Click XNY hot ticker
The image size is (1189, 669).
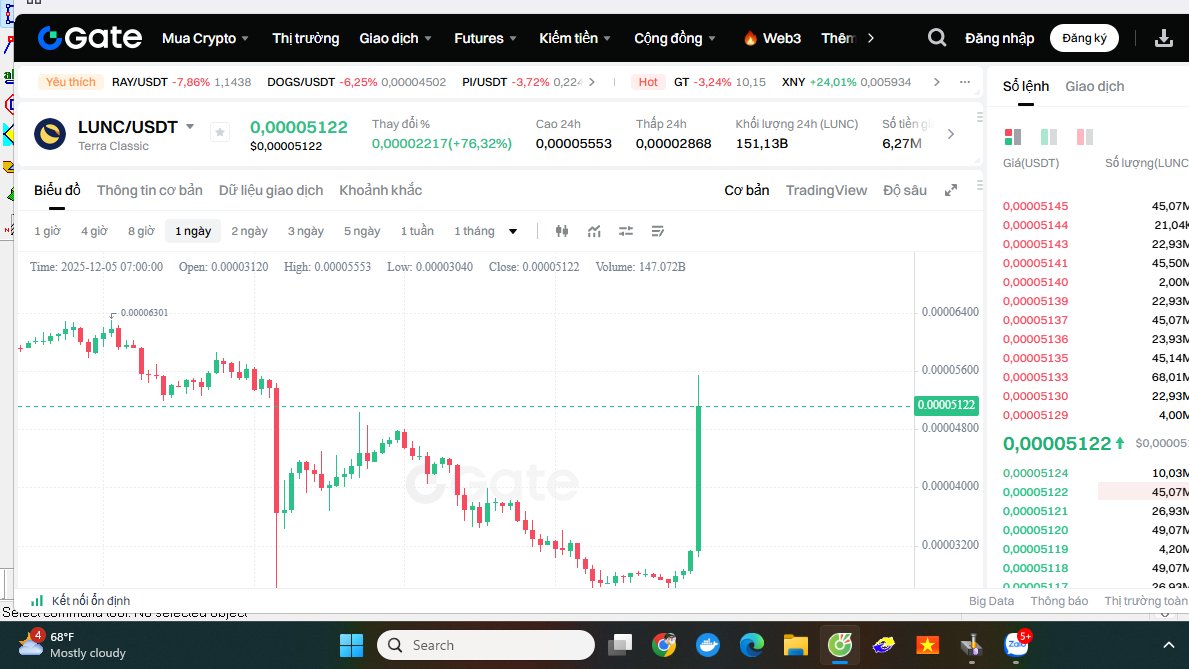[x=846, y=82]
